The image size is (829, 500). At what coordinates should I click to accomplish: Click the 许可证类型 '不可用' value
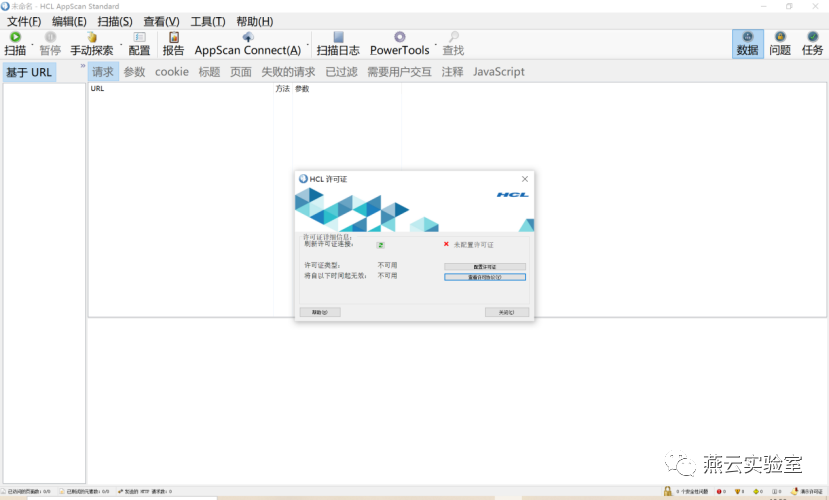point(387,265)
